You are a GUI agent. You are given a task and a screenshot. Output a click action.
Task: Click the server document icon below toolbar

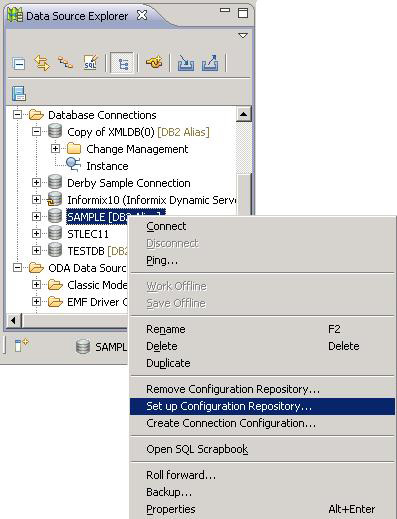(19, 93)
